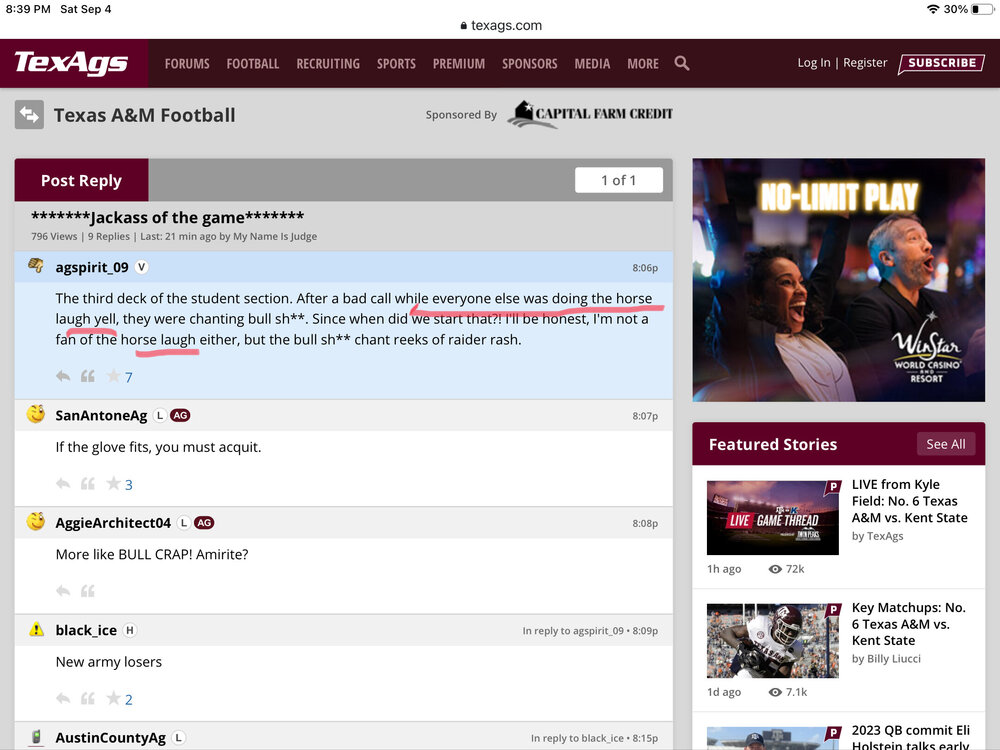Screen dimensions: 1000x750
Task: Star the black_ice post
Action: [x=113, y=699]
